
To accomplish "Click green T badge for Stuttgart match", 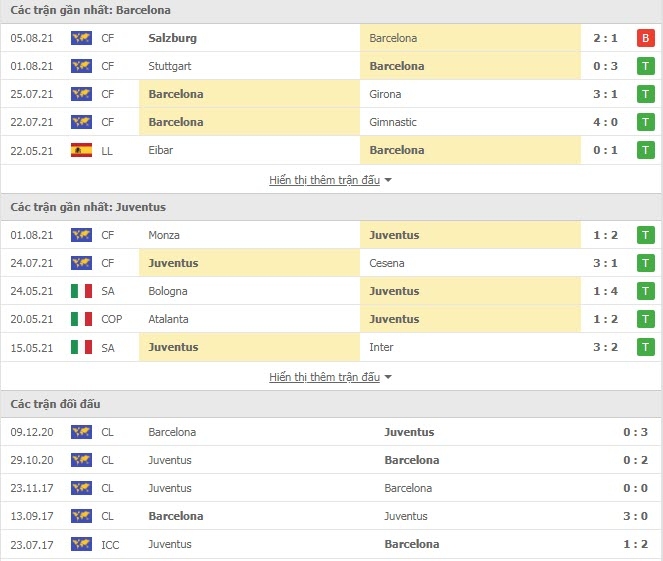I will coord(646,66).
